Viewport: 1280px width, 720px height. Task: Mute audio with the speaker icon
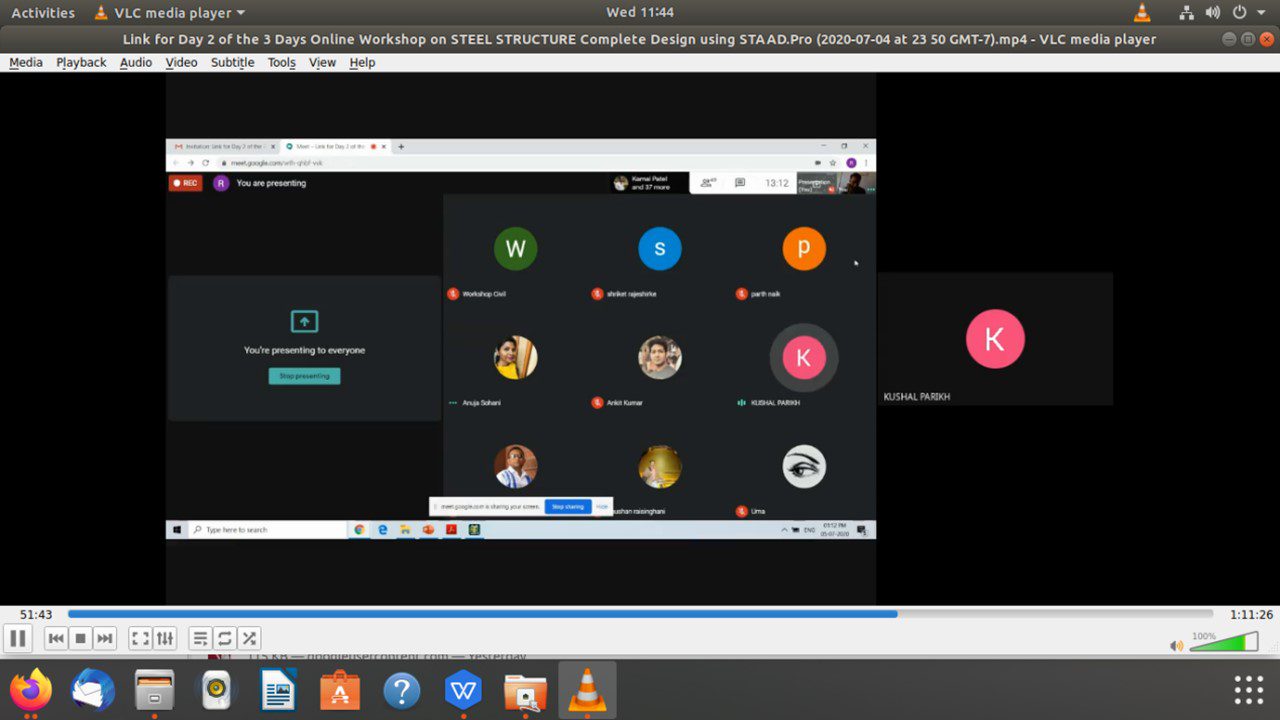(1176, 645)
